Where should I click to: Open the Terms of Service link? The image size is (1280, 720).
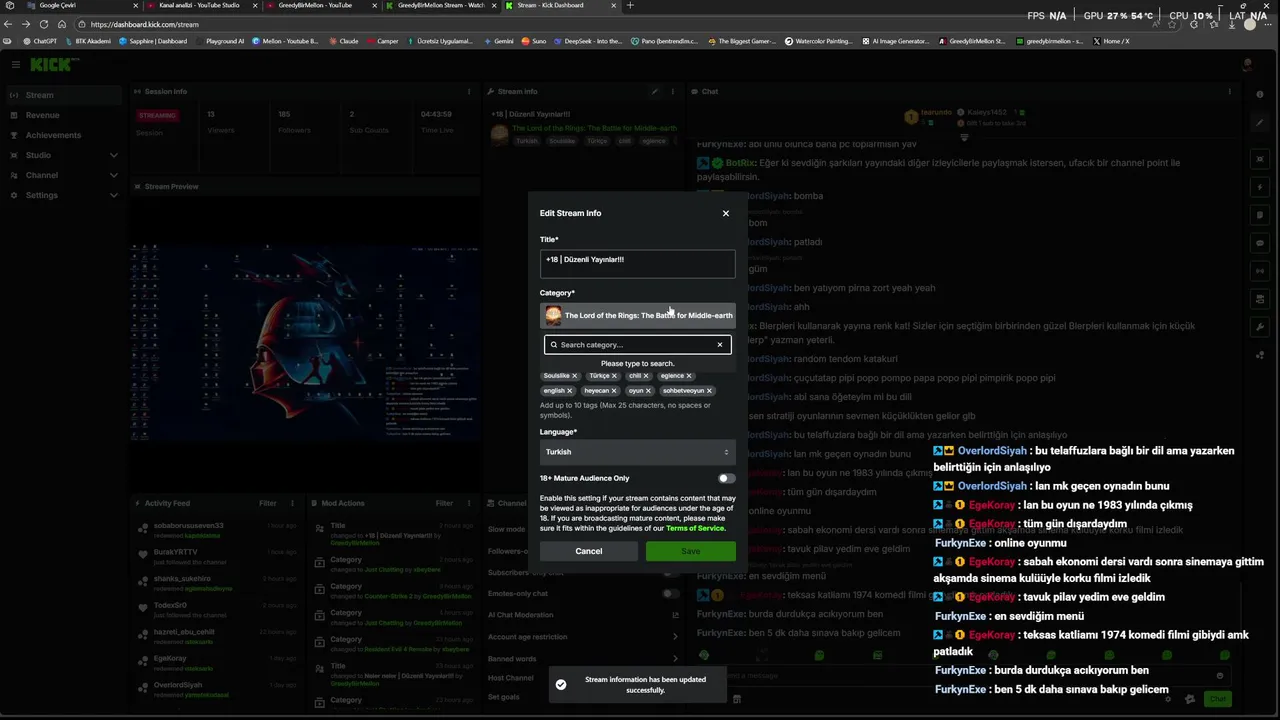695,528
